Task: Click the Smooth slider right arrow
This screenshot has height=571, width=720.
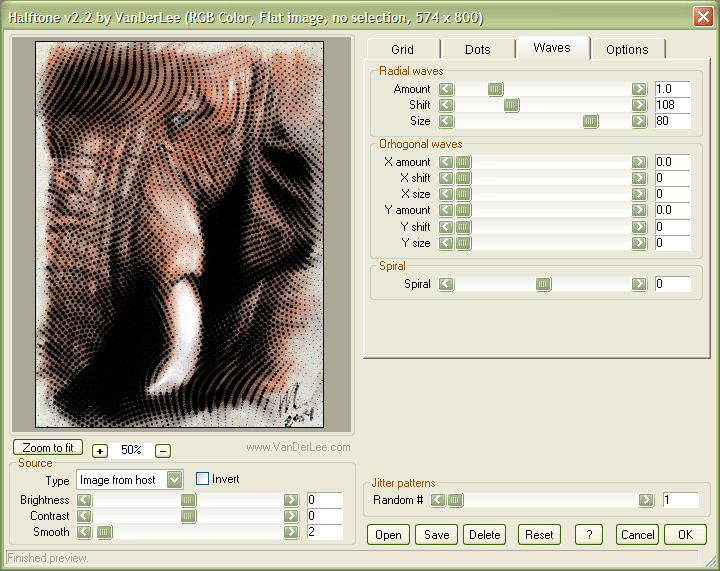Action: coord(290,532)
